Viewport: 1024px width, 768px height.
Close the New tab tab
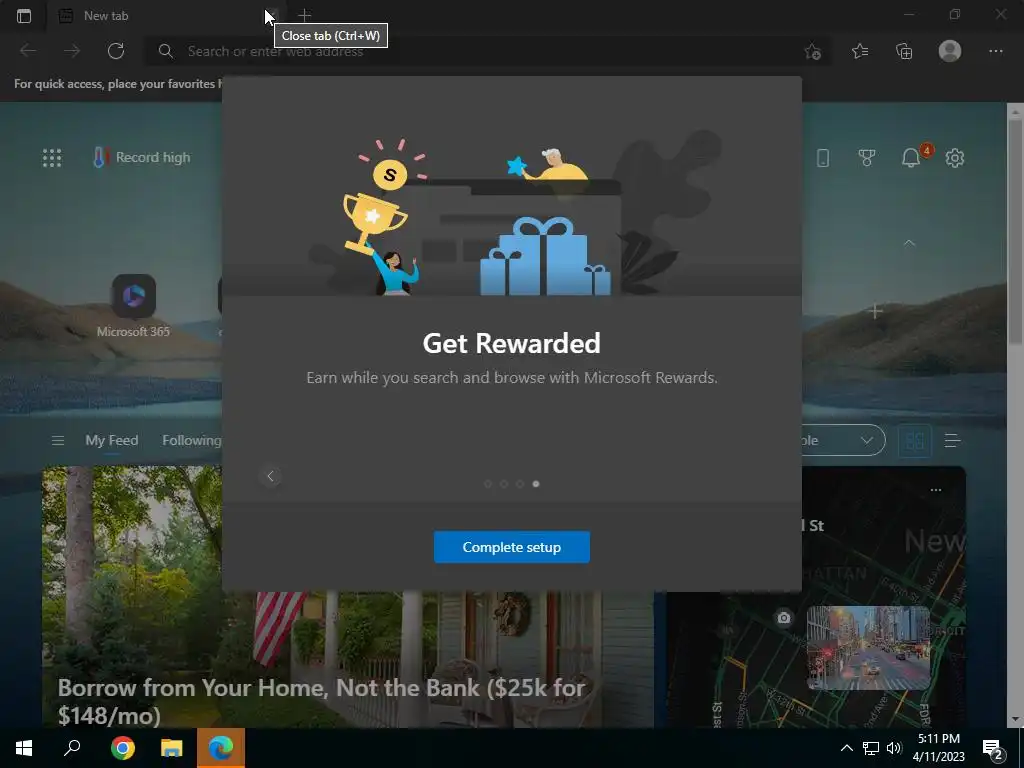[273, 15]
